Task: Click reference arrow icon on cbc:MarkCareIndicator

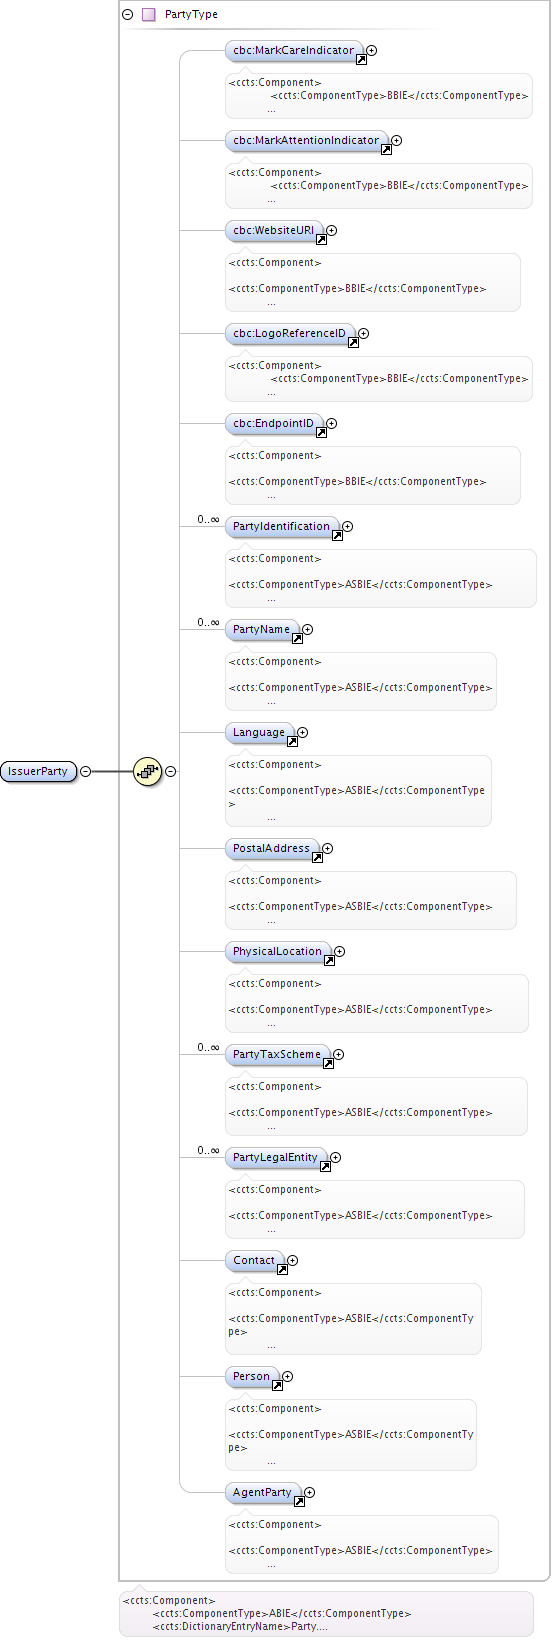Action: tap(361, 60)
